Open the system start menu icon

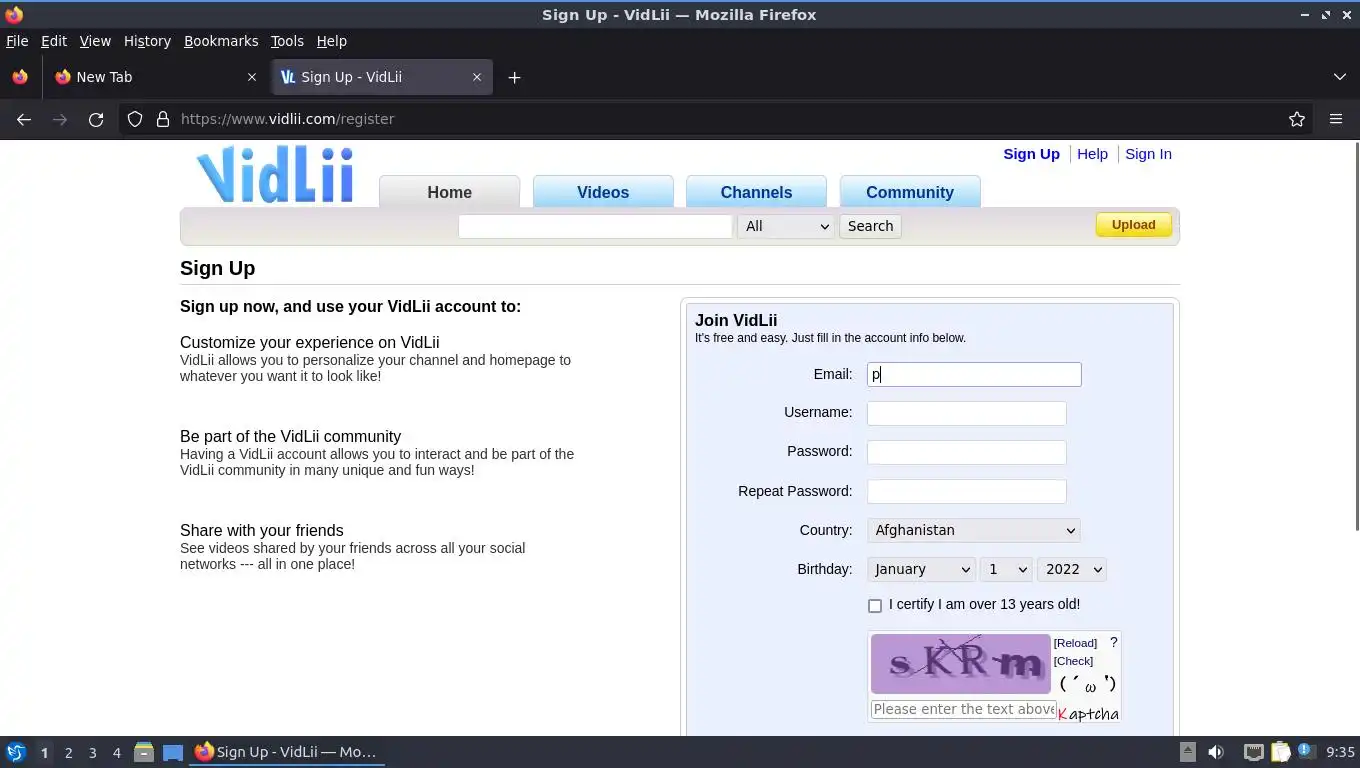point(16,752)
